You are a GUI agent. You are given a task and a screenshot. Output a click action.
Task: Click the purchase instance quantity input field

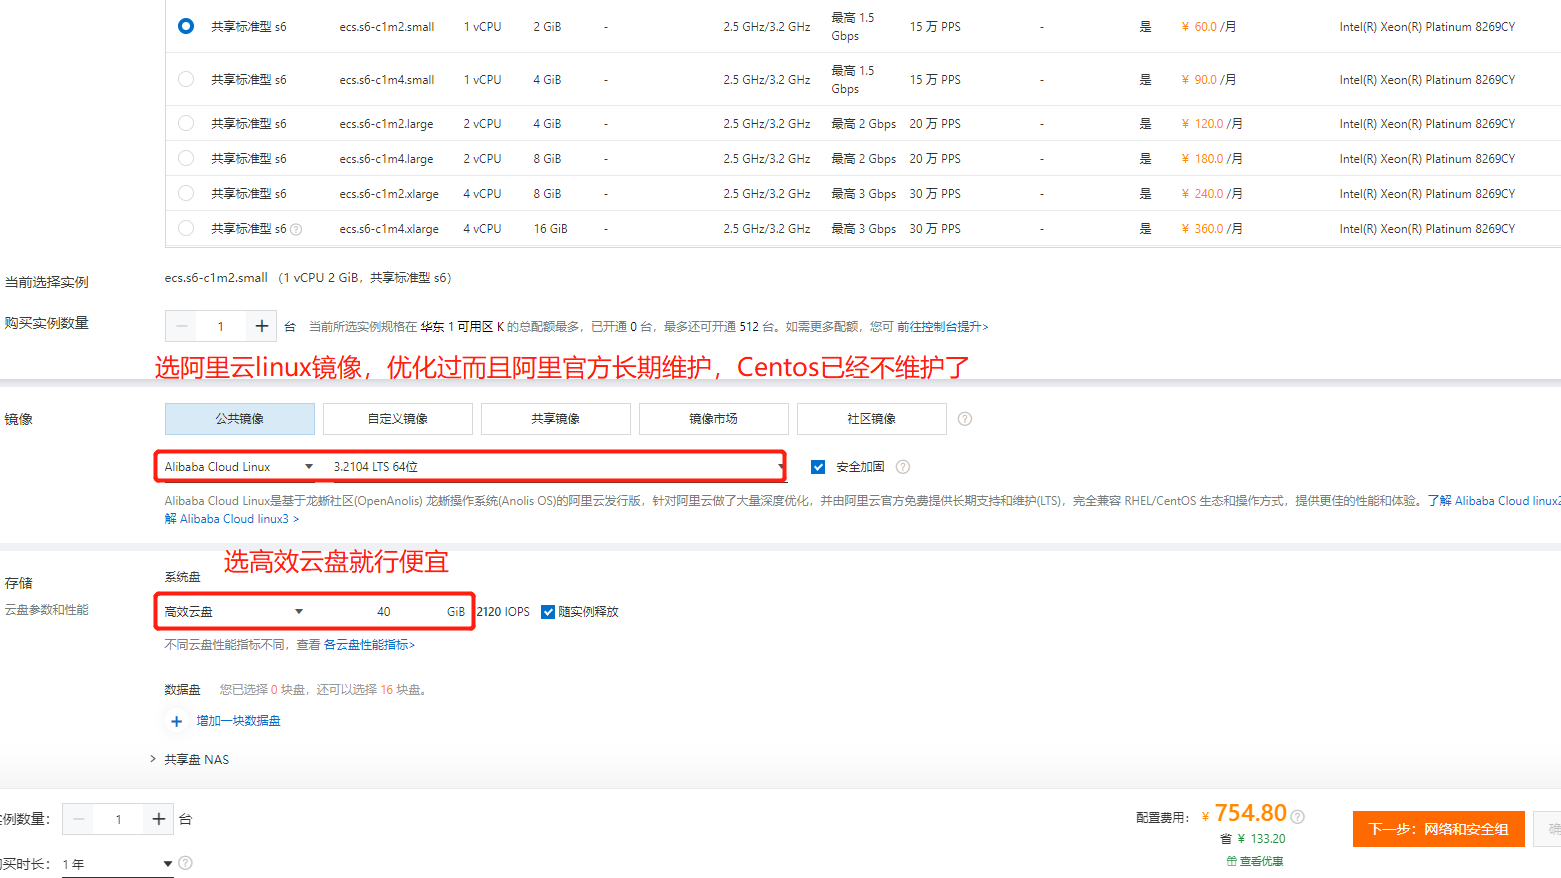pyautogui.click(x=221, y=326)
